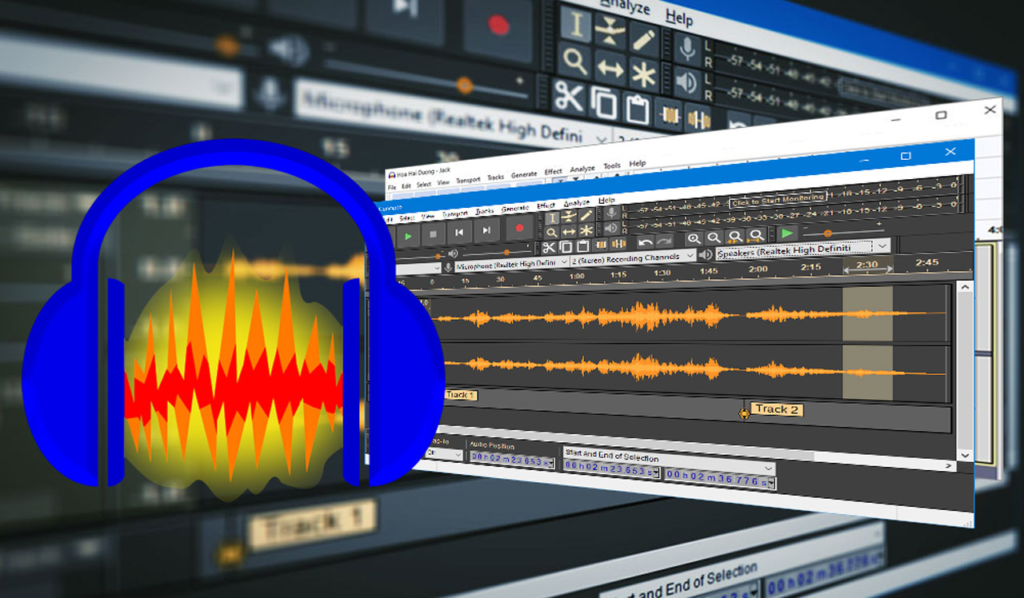Viewport: 1024px width, 598px height.
Task: Select the Selection tool in the front window
Action: pyautogui.click(x=552, y=218)
